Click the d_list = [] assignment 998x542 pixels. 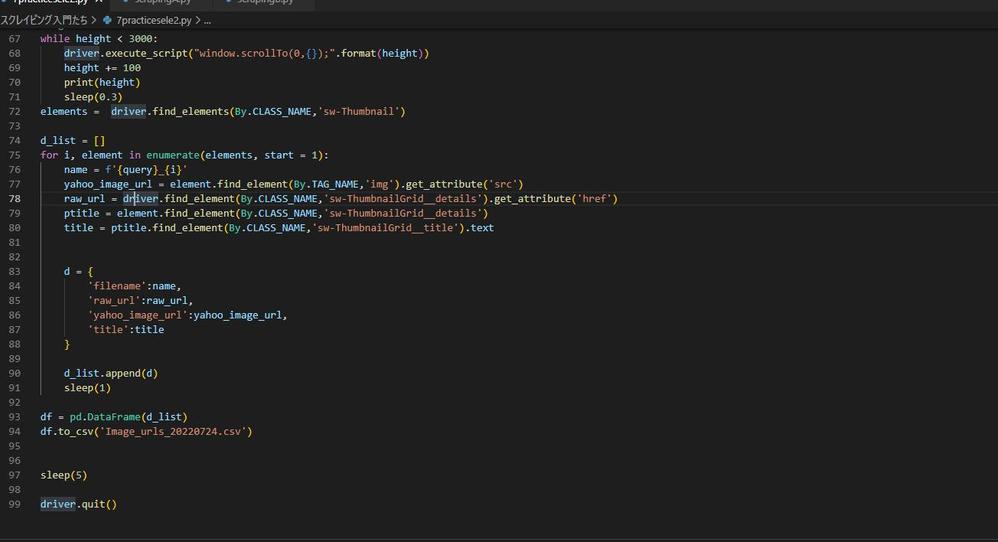73,141
